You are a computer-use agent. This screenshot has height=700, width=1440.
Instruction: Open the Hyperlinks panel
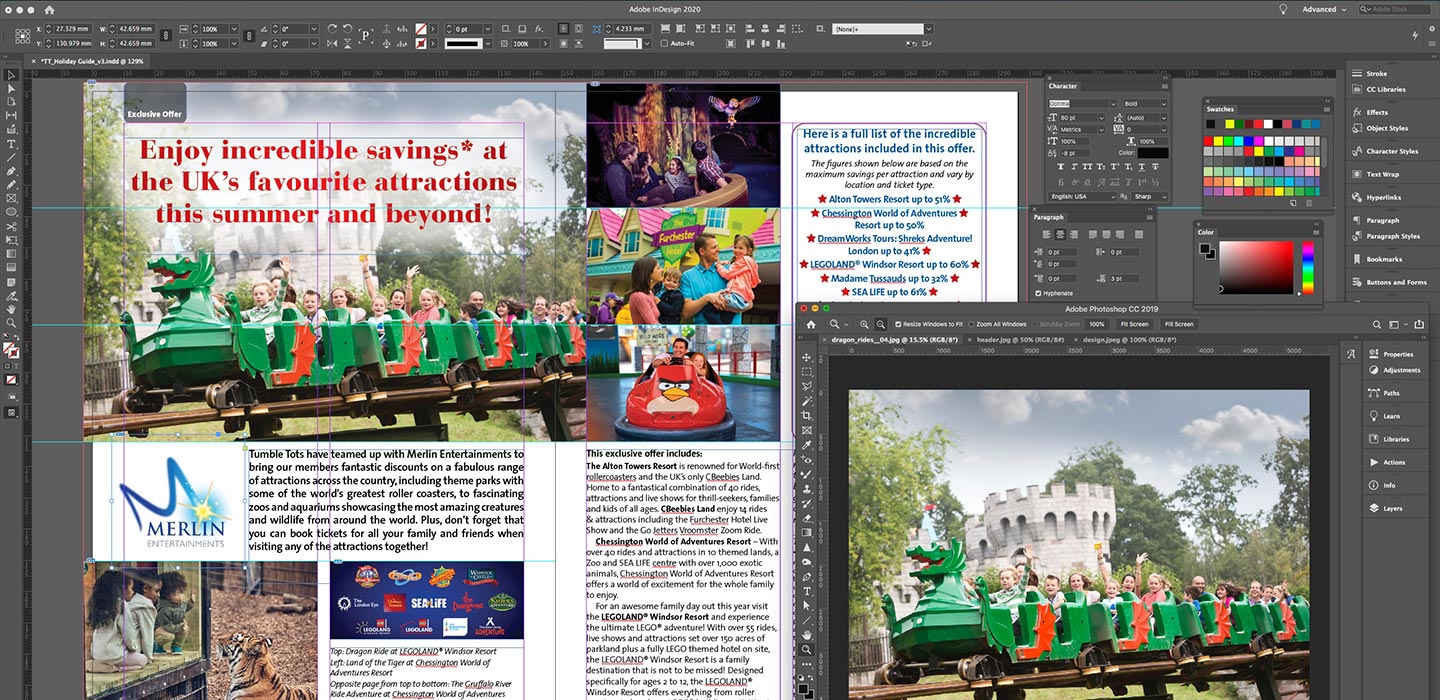coord(1384,198)
